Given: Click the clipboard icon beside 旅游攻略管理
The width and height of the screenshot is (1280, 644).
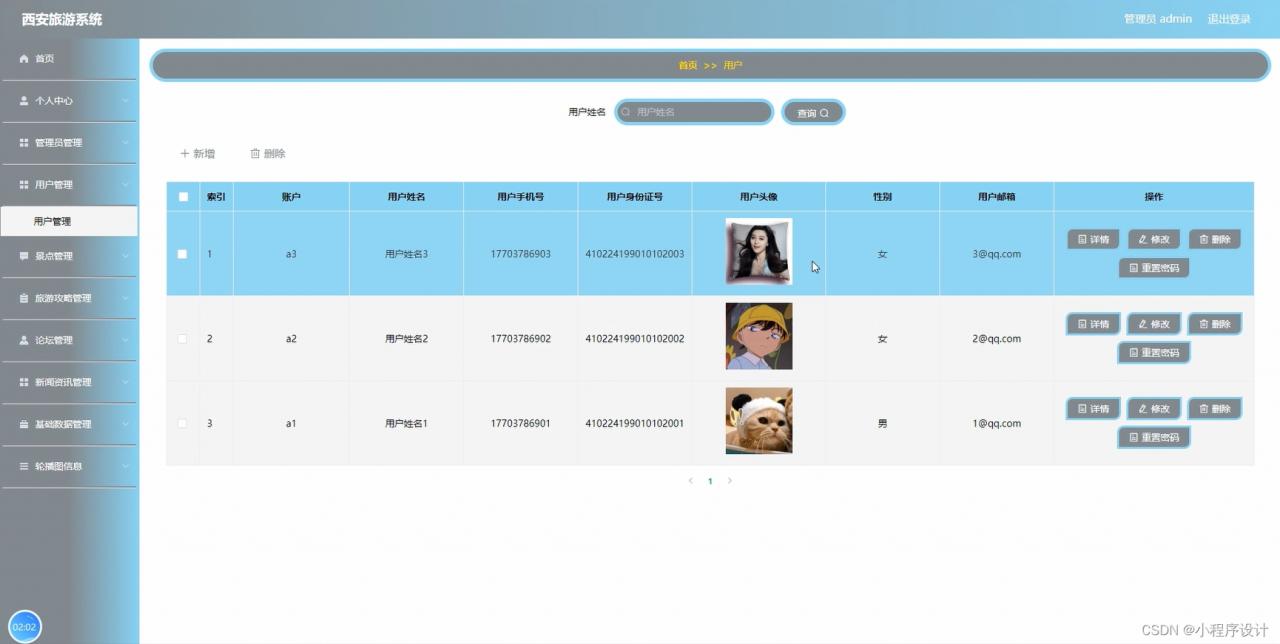Looking at the screenshot, I should pyautogui.click(x=24, y=298).
